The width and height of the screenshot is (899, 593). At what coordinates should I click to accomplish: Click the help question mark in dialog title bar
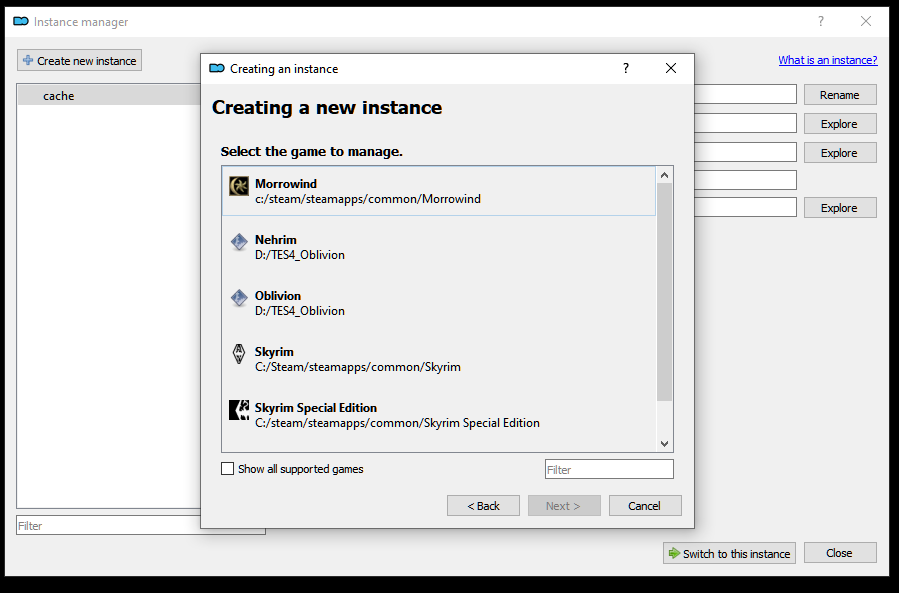(x=626, y=68)
